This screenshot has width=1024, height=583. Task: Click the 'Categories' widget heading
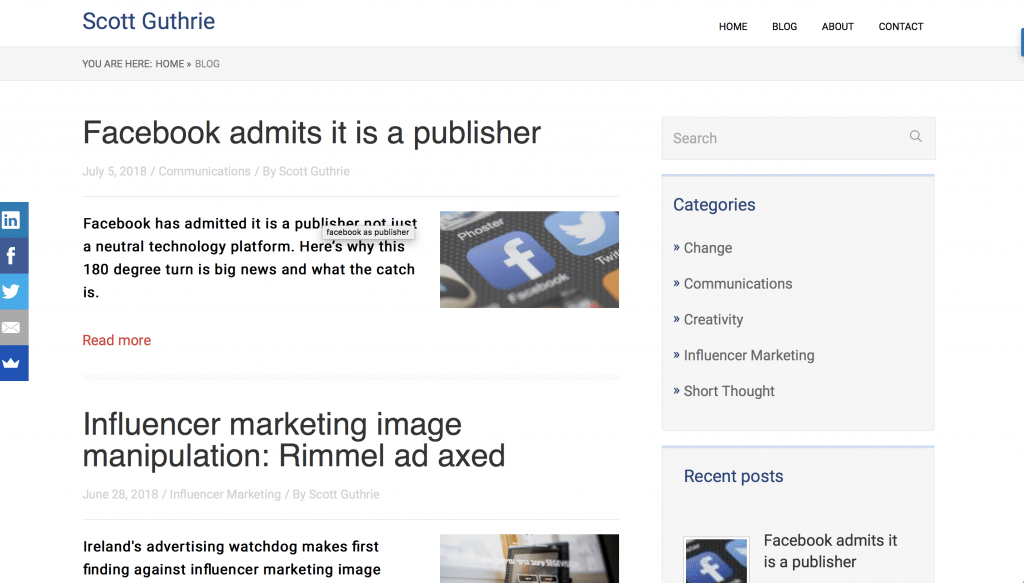714,205
